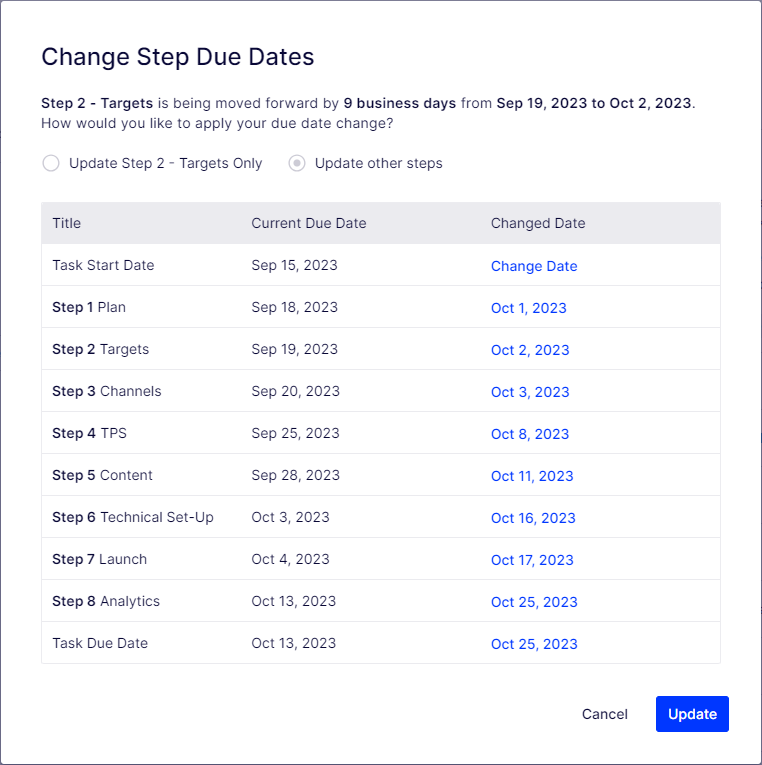Screen dimensions: 762x765
Task: Click the Current Due Date column header
Action: pos(309,223)
